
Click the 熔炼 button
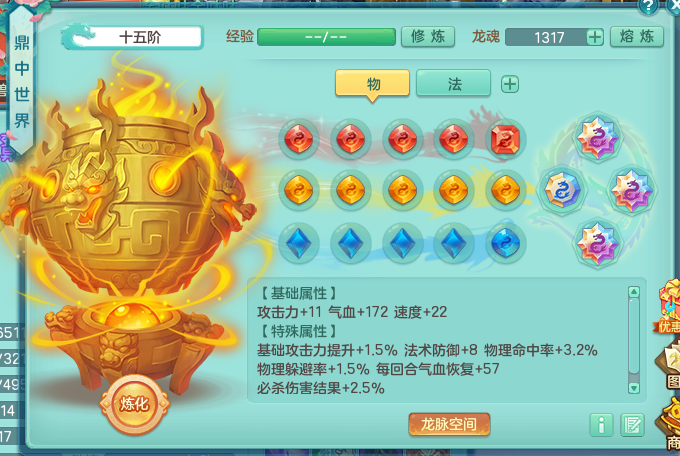point(637,36)
